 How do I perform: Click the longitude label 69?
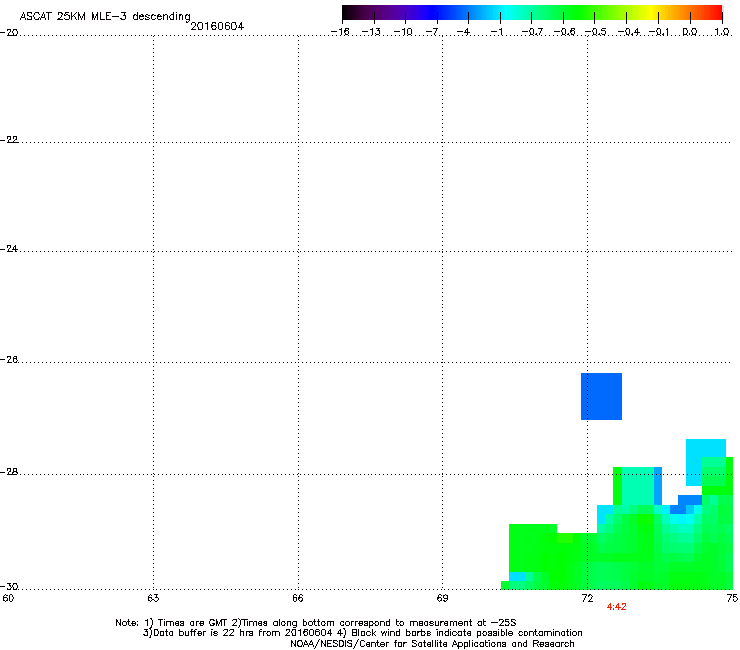(x=442, y=599)
